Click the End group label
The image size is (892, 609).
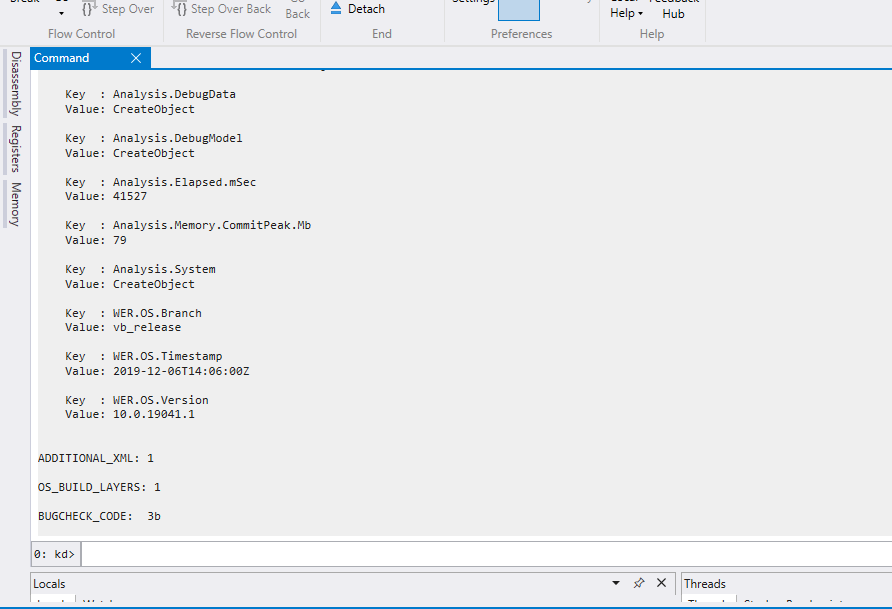click(382, 34)
